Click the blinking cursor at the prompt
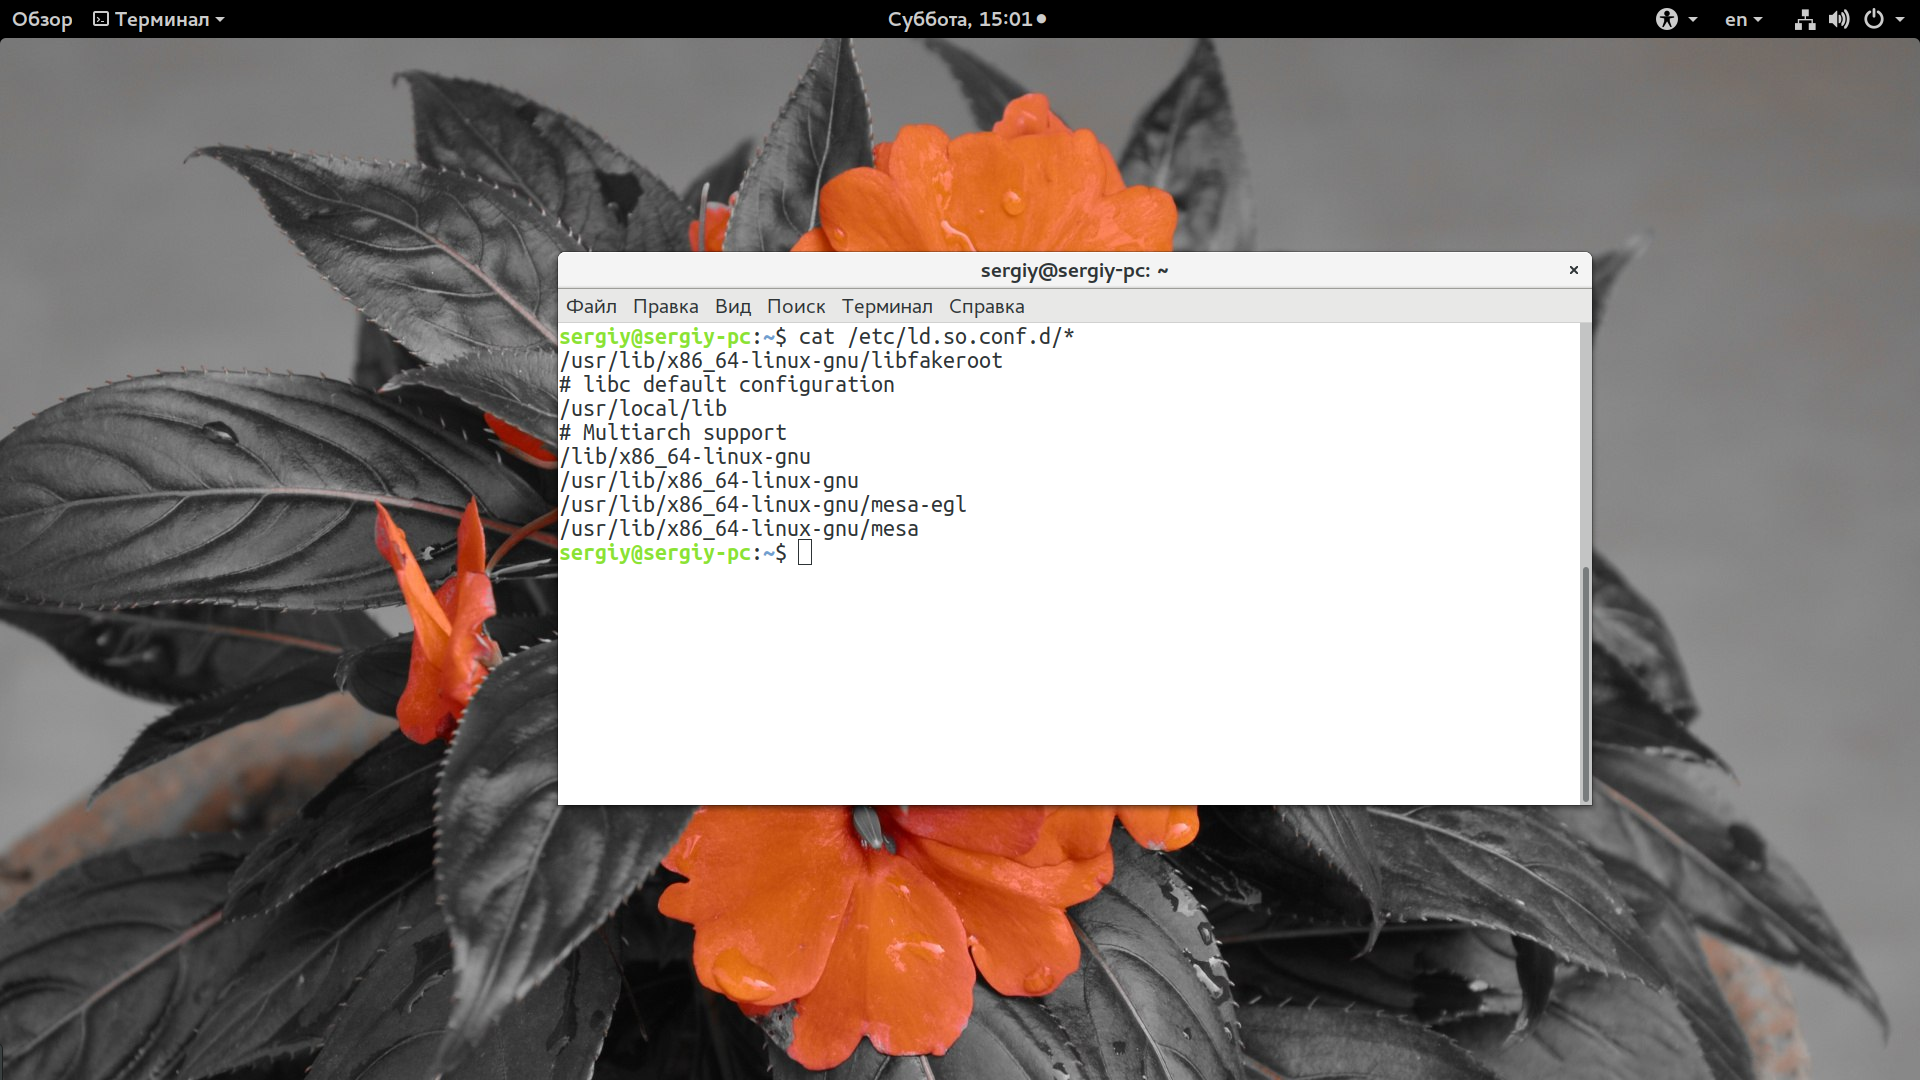This screenshot has width=1920, height=1080. pyautogui.click(x=804, y=554)
